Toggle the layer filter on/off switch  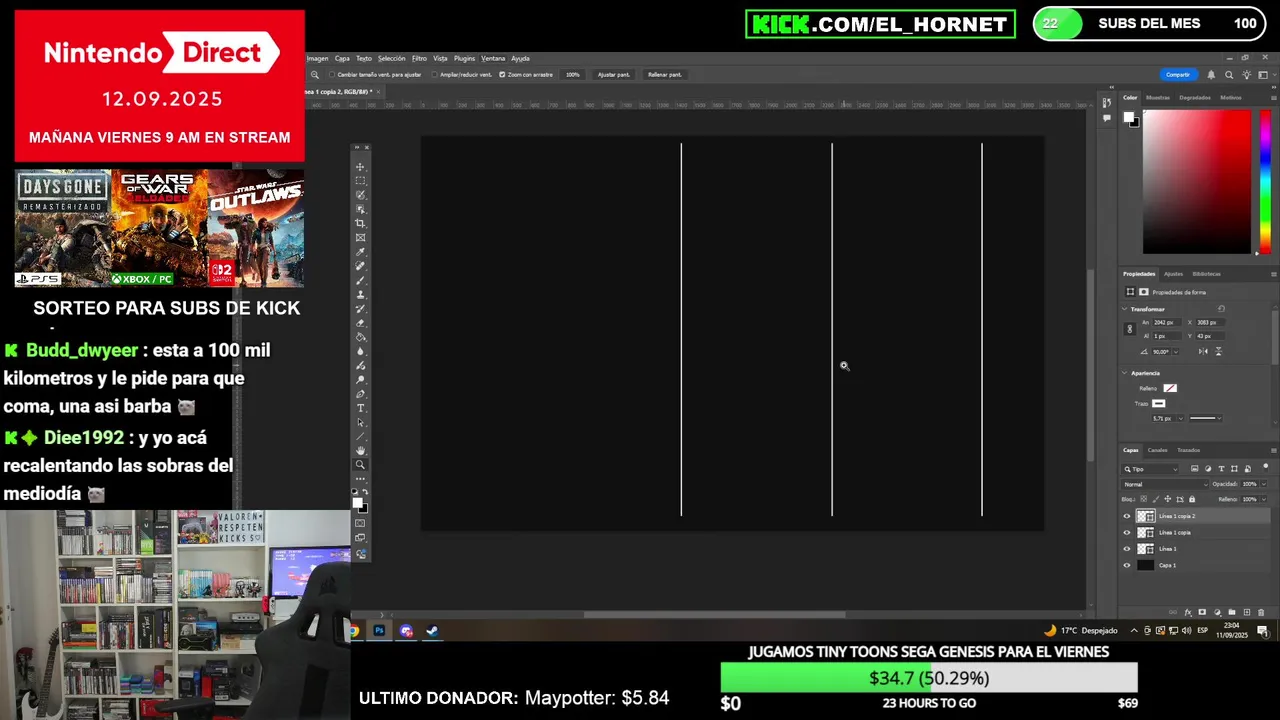[1265, 467]
